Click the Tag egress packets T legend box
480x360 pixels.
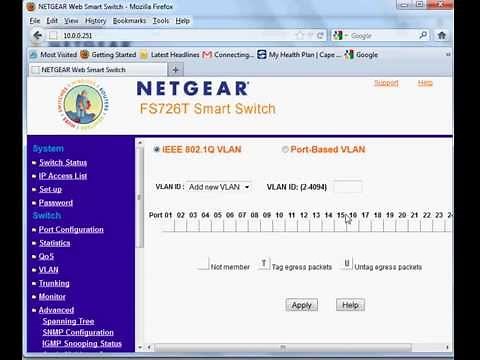(x=264, y=264)
